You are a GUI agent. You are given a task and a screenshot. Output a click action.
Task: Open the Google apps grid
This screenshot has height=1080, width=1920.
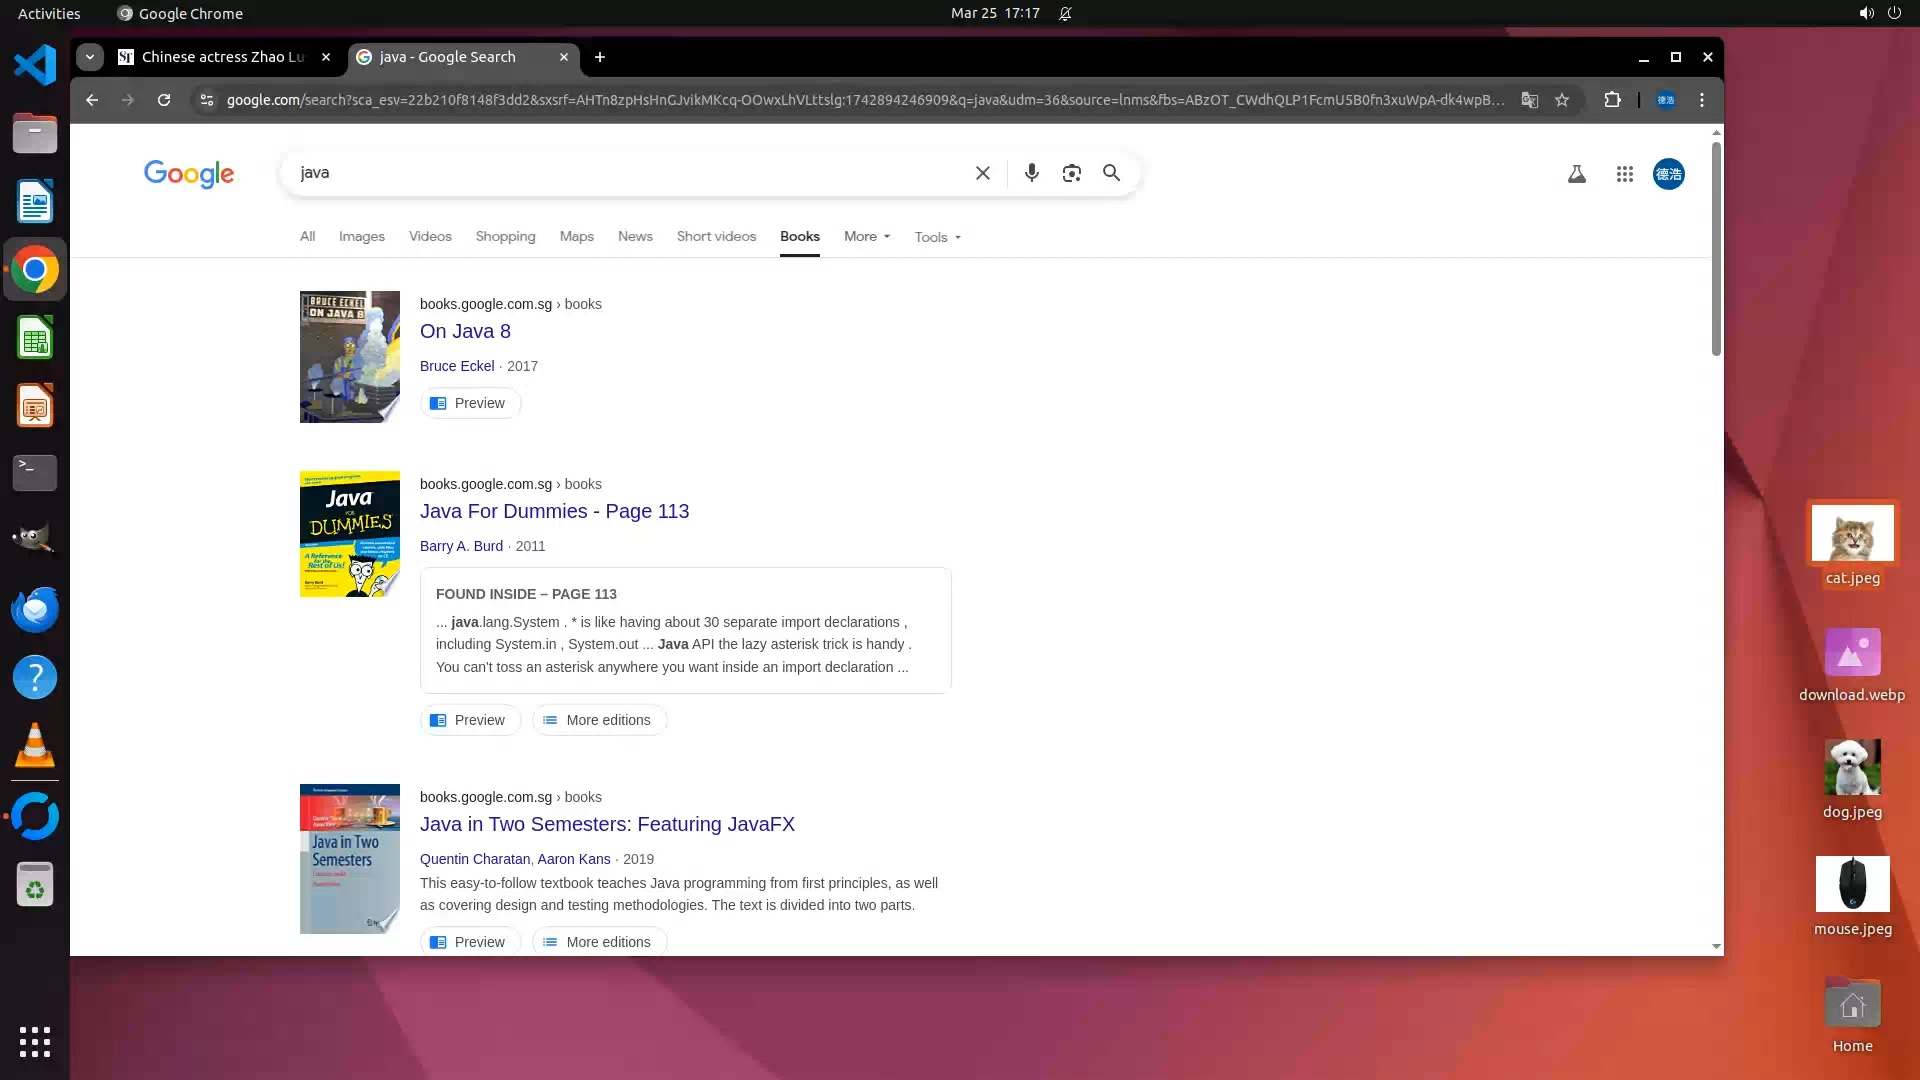point(1624,174)
